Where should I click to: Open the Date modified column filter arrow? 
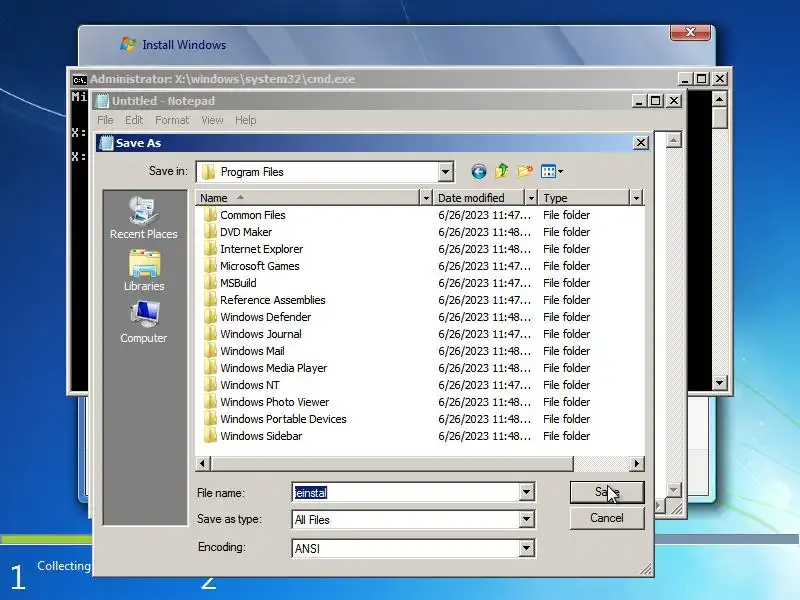point(531,198)
